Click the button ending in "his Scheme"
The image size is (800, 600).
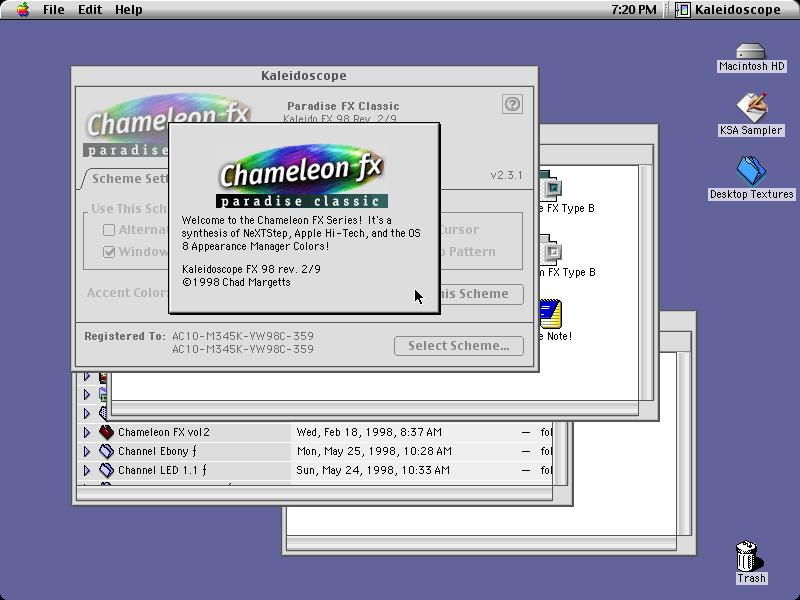[481, 294]
